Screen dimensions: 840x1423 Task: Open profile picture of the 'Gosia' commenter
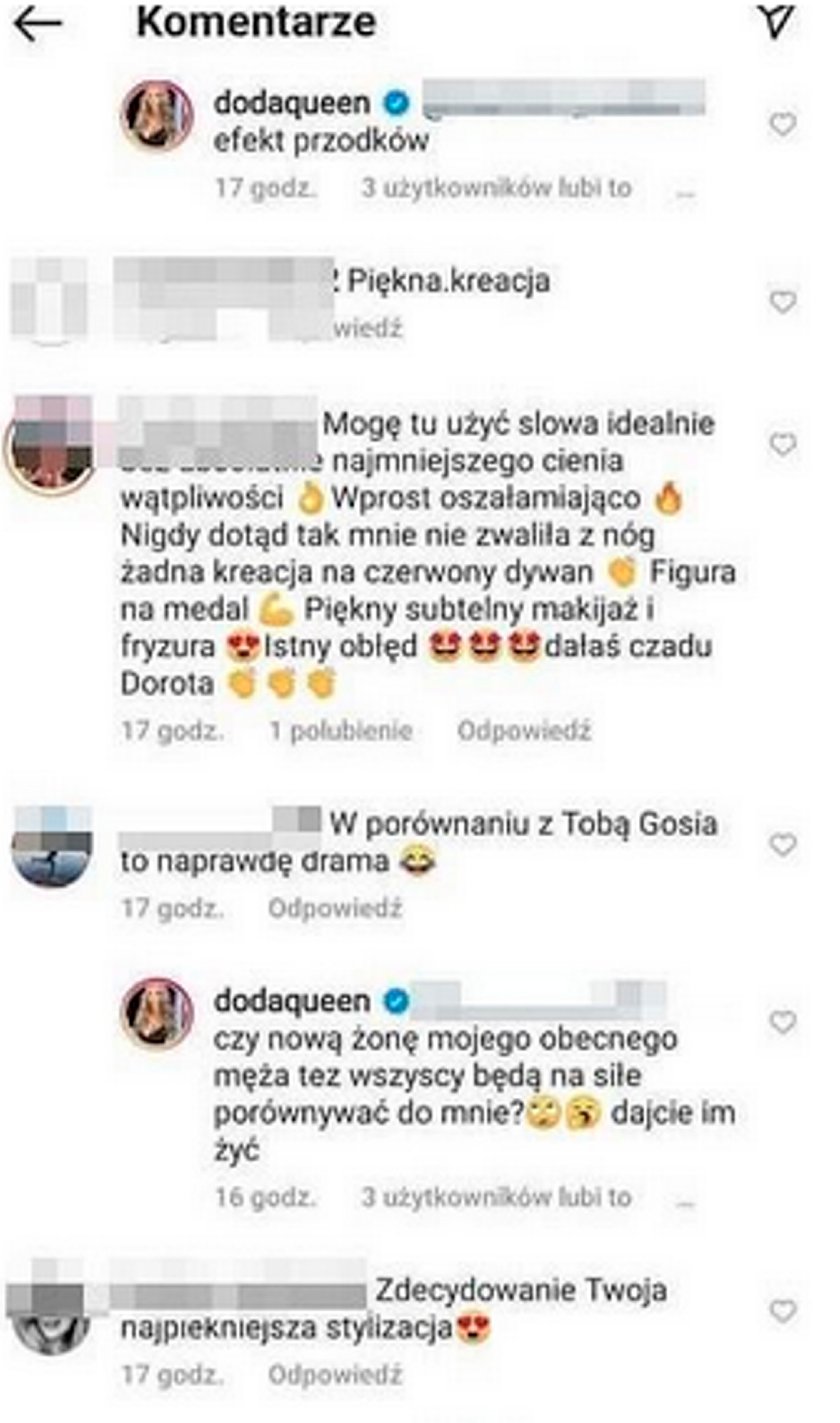coord(52,845)
